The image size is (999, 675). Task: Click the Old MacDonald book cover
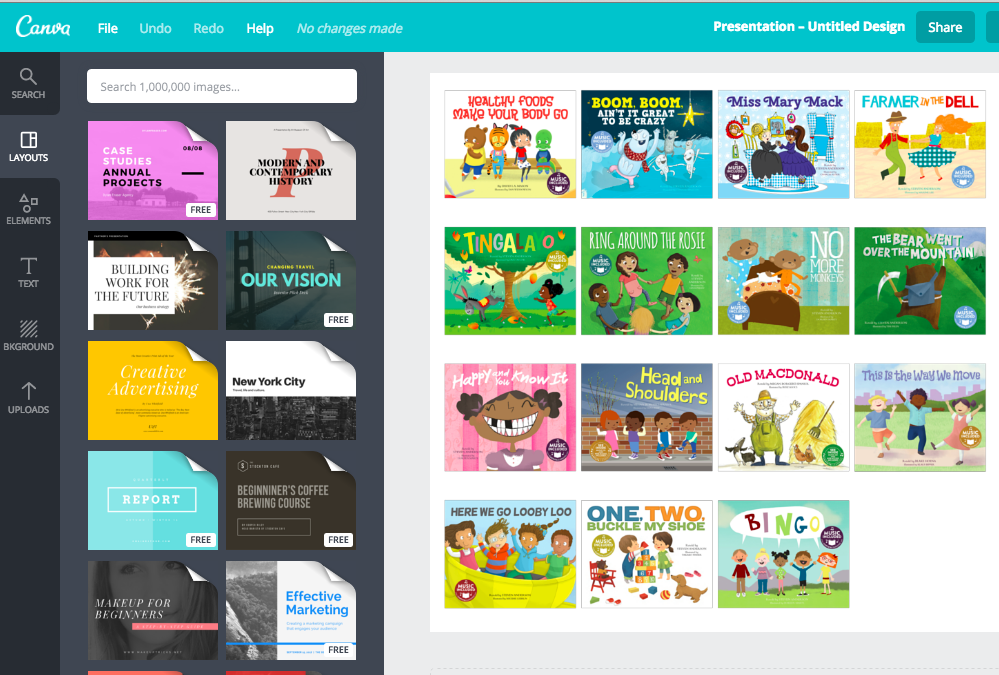coord(784,417)
